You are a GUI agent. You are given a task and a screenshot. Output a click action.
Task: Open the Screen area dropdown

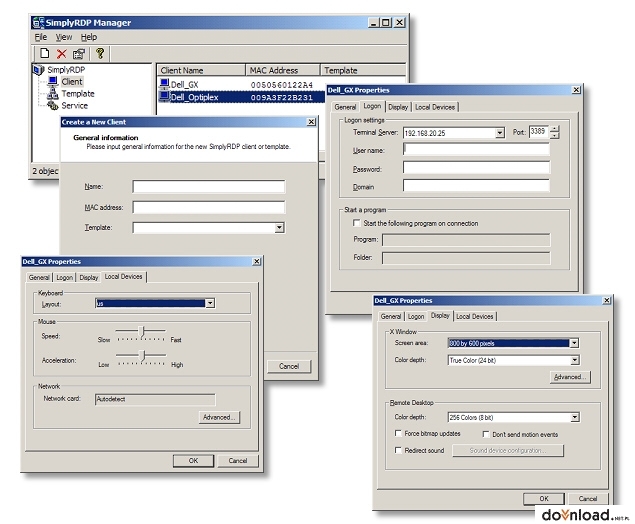[x=574, y=343]
